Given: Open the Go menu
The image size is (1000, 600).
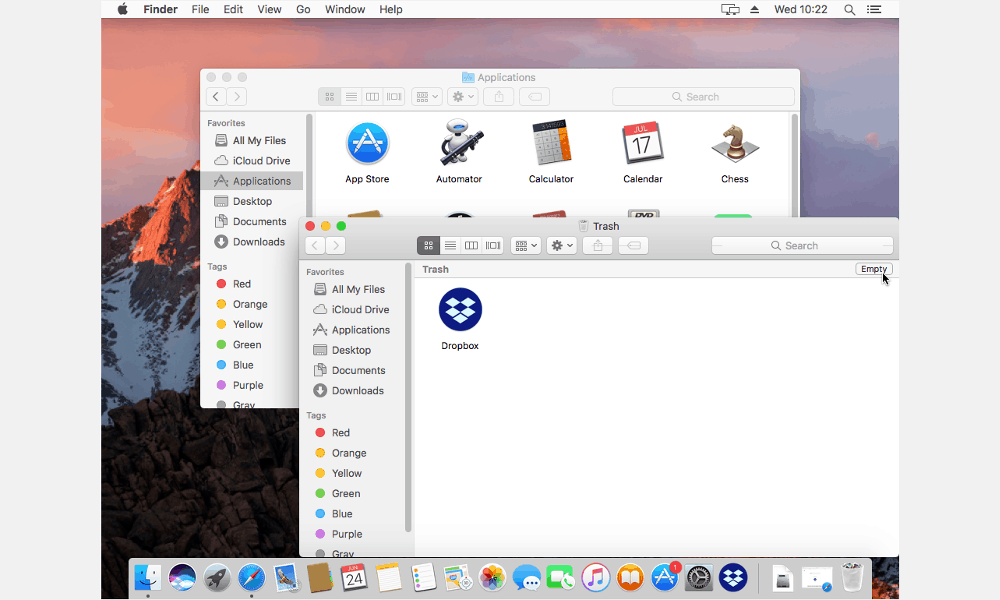Looking at the screenshot, I should tap(303, 9).
